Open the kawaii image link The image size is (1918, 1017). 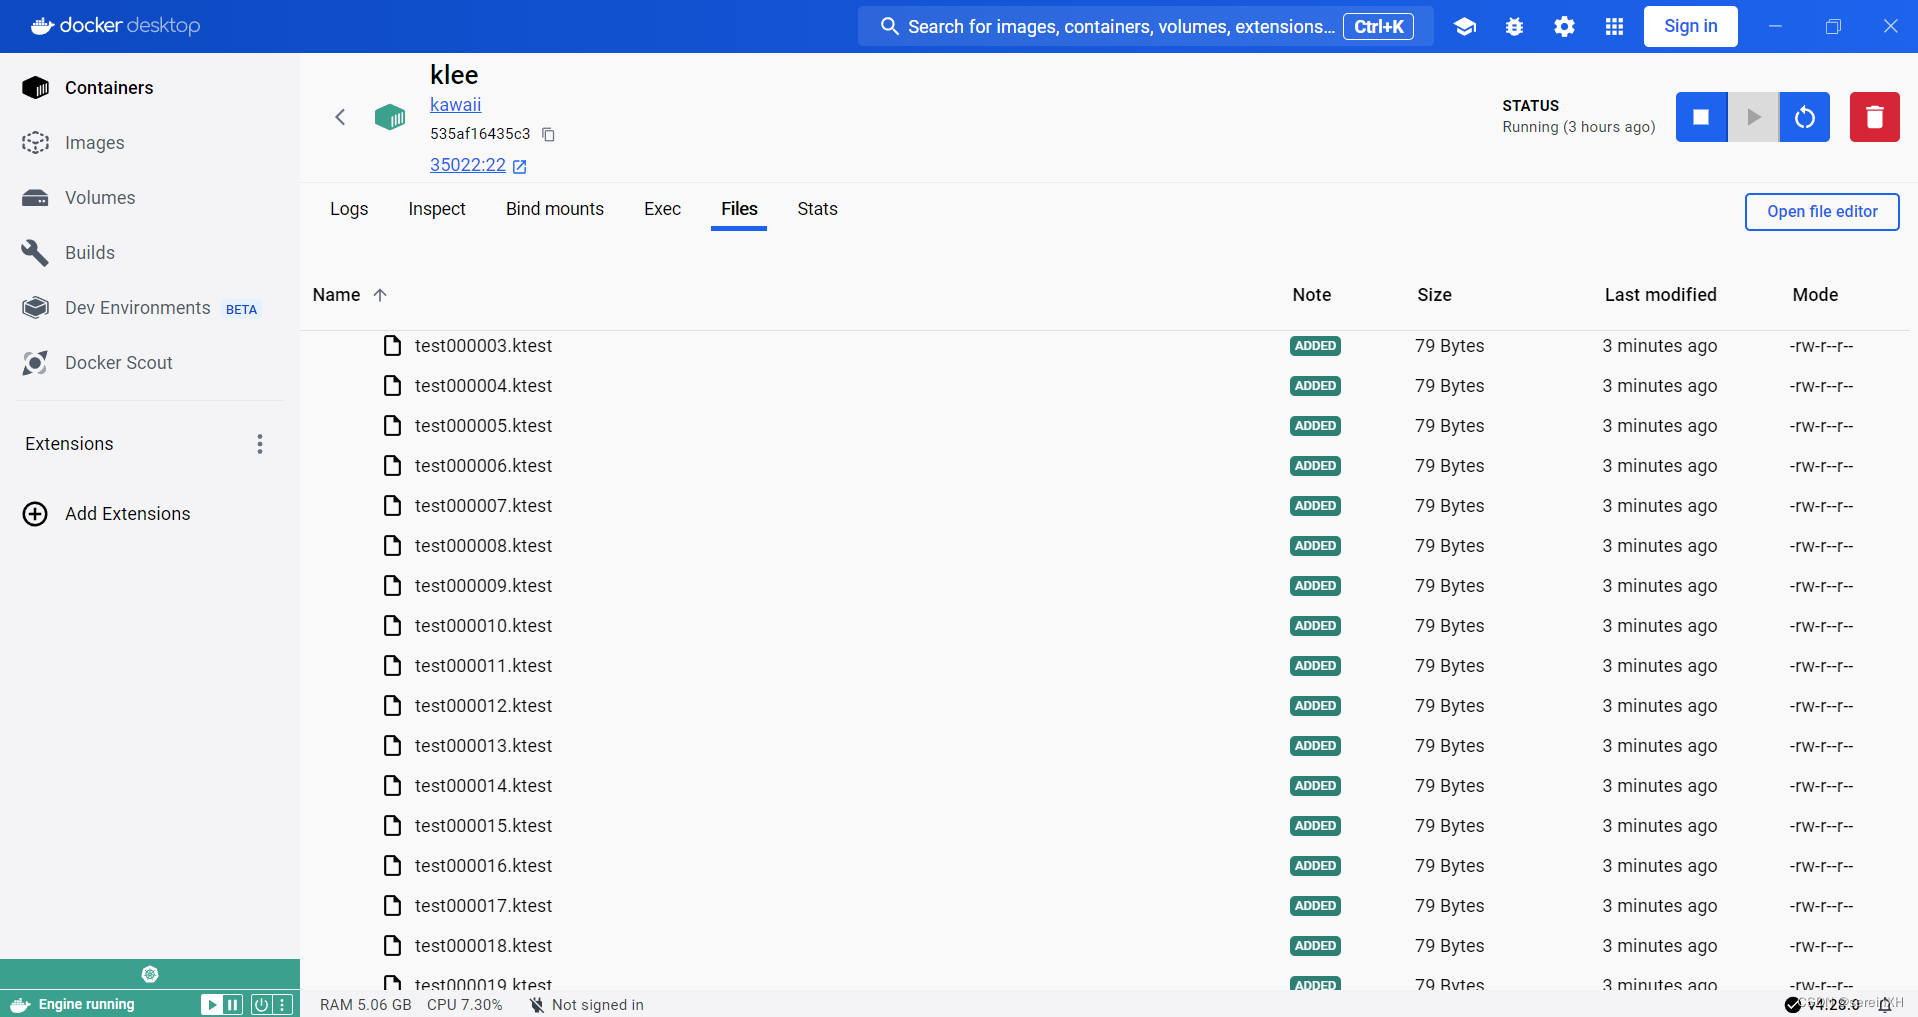point(455,105)
